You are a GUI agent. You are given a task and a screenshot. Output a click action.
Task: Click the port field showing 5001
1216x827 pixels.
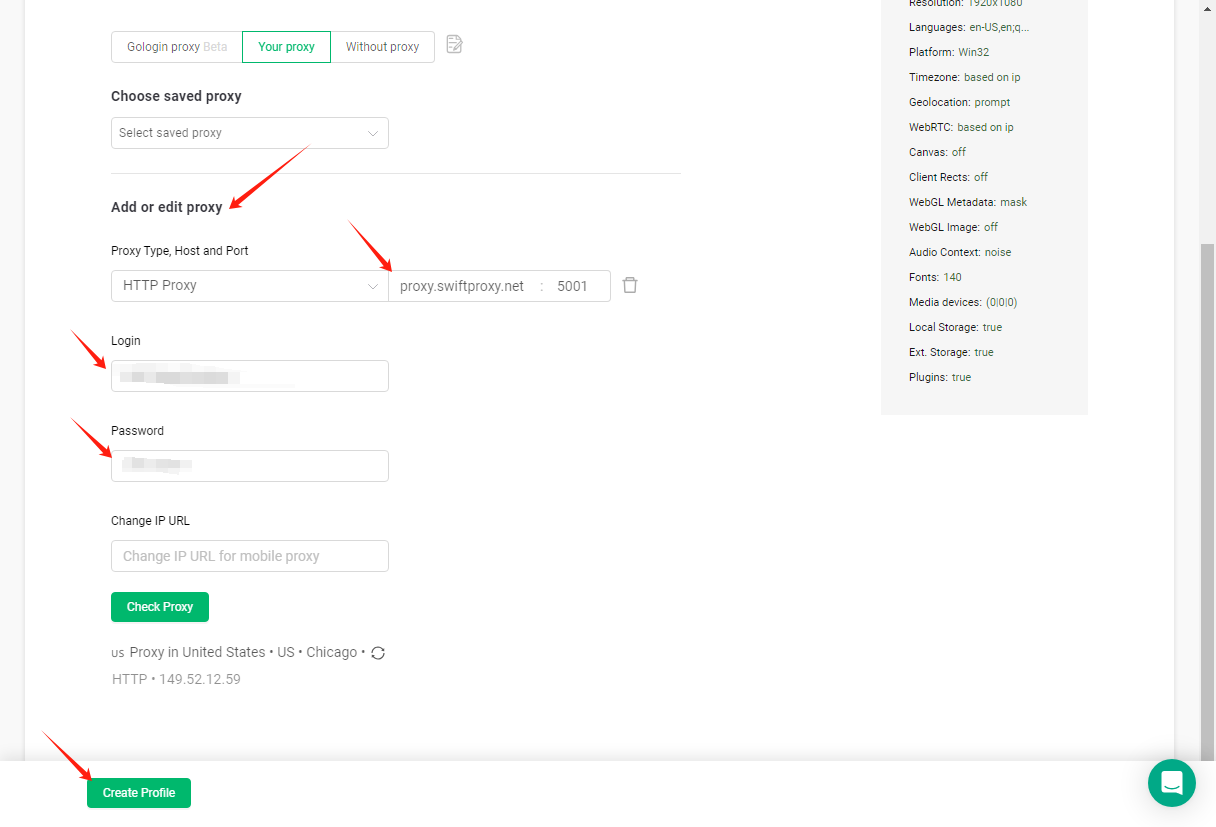click(x=574, y=286)
